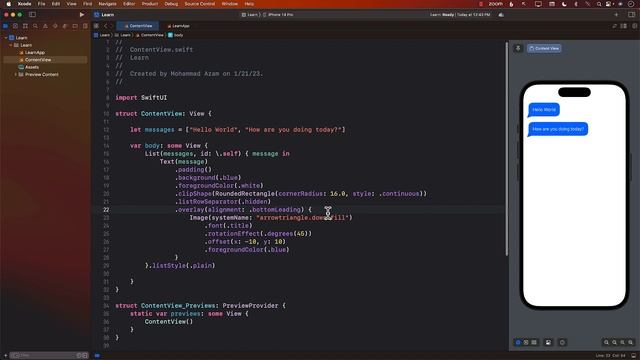Open the Learn scheme selector
This screenshot has width=640, height=360.
pos(250,15)
